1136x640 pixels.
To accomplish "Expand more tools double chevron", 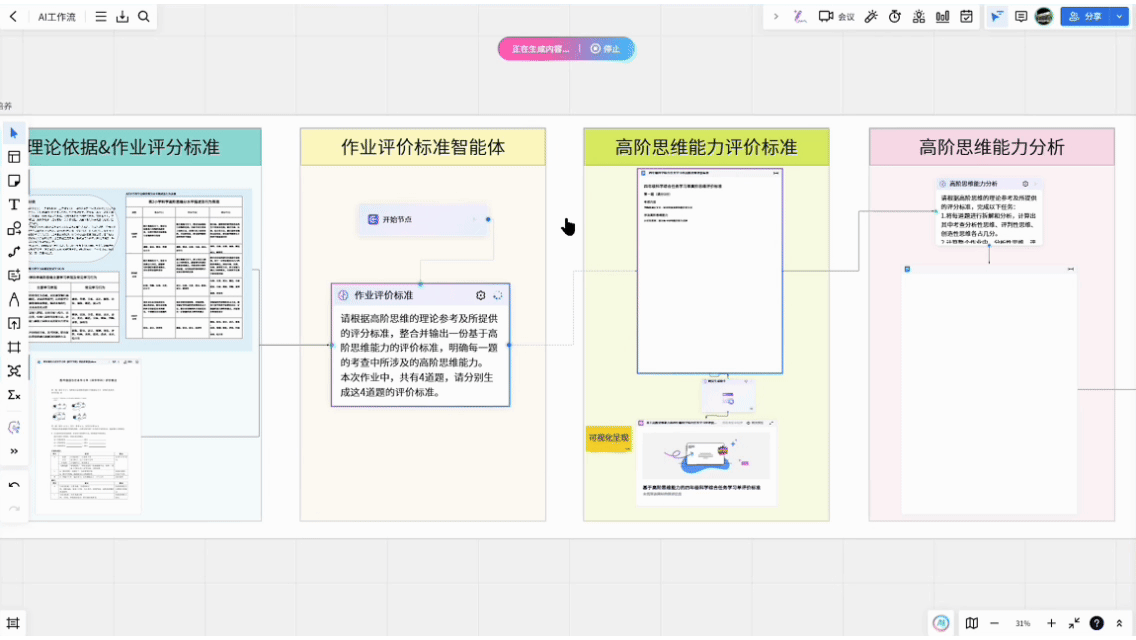I will pyautogui.click(x=14, y=452).
